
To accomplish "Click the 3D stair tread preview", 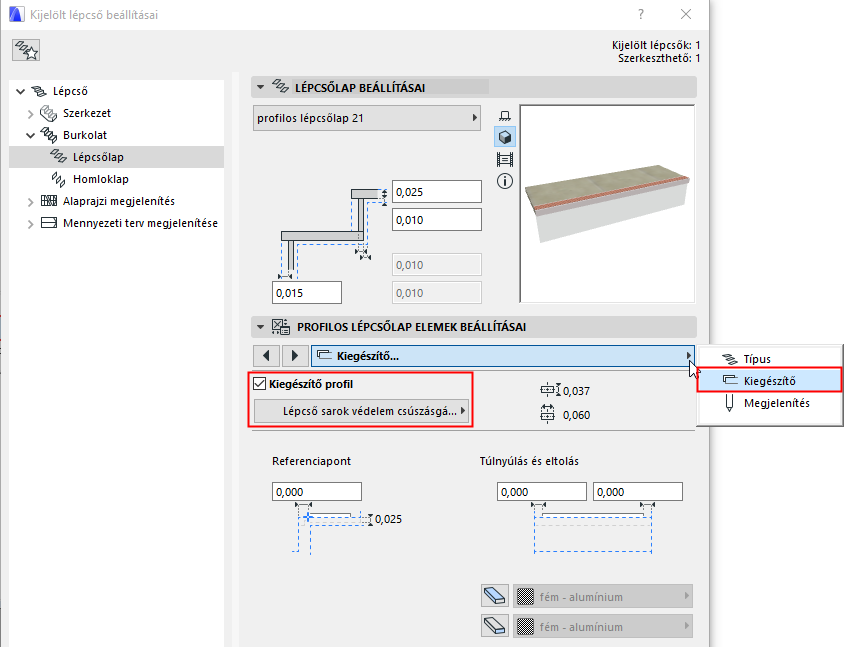I will click(x=607, y=203).
